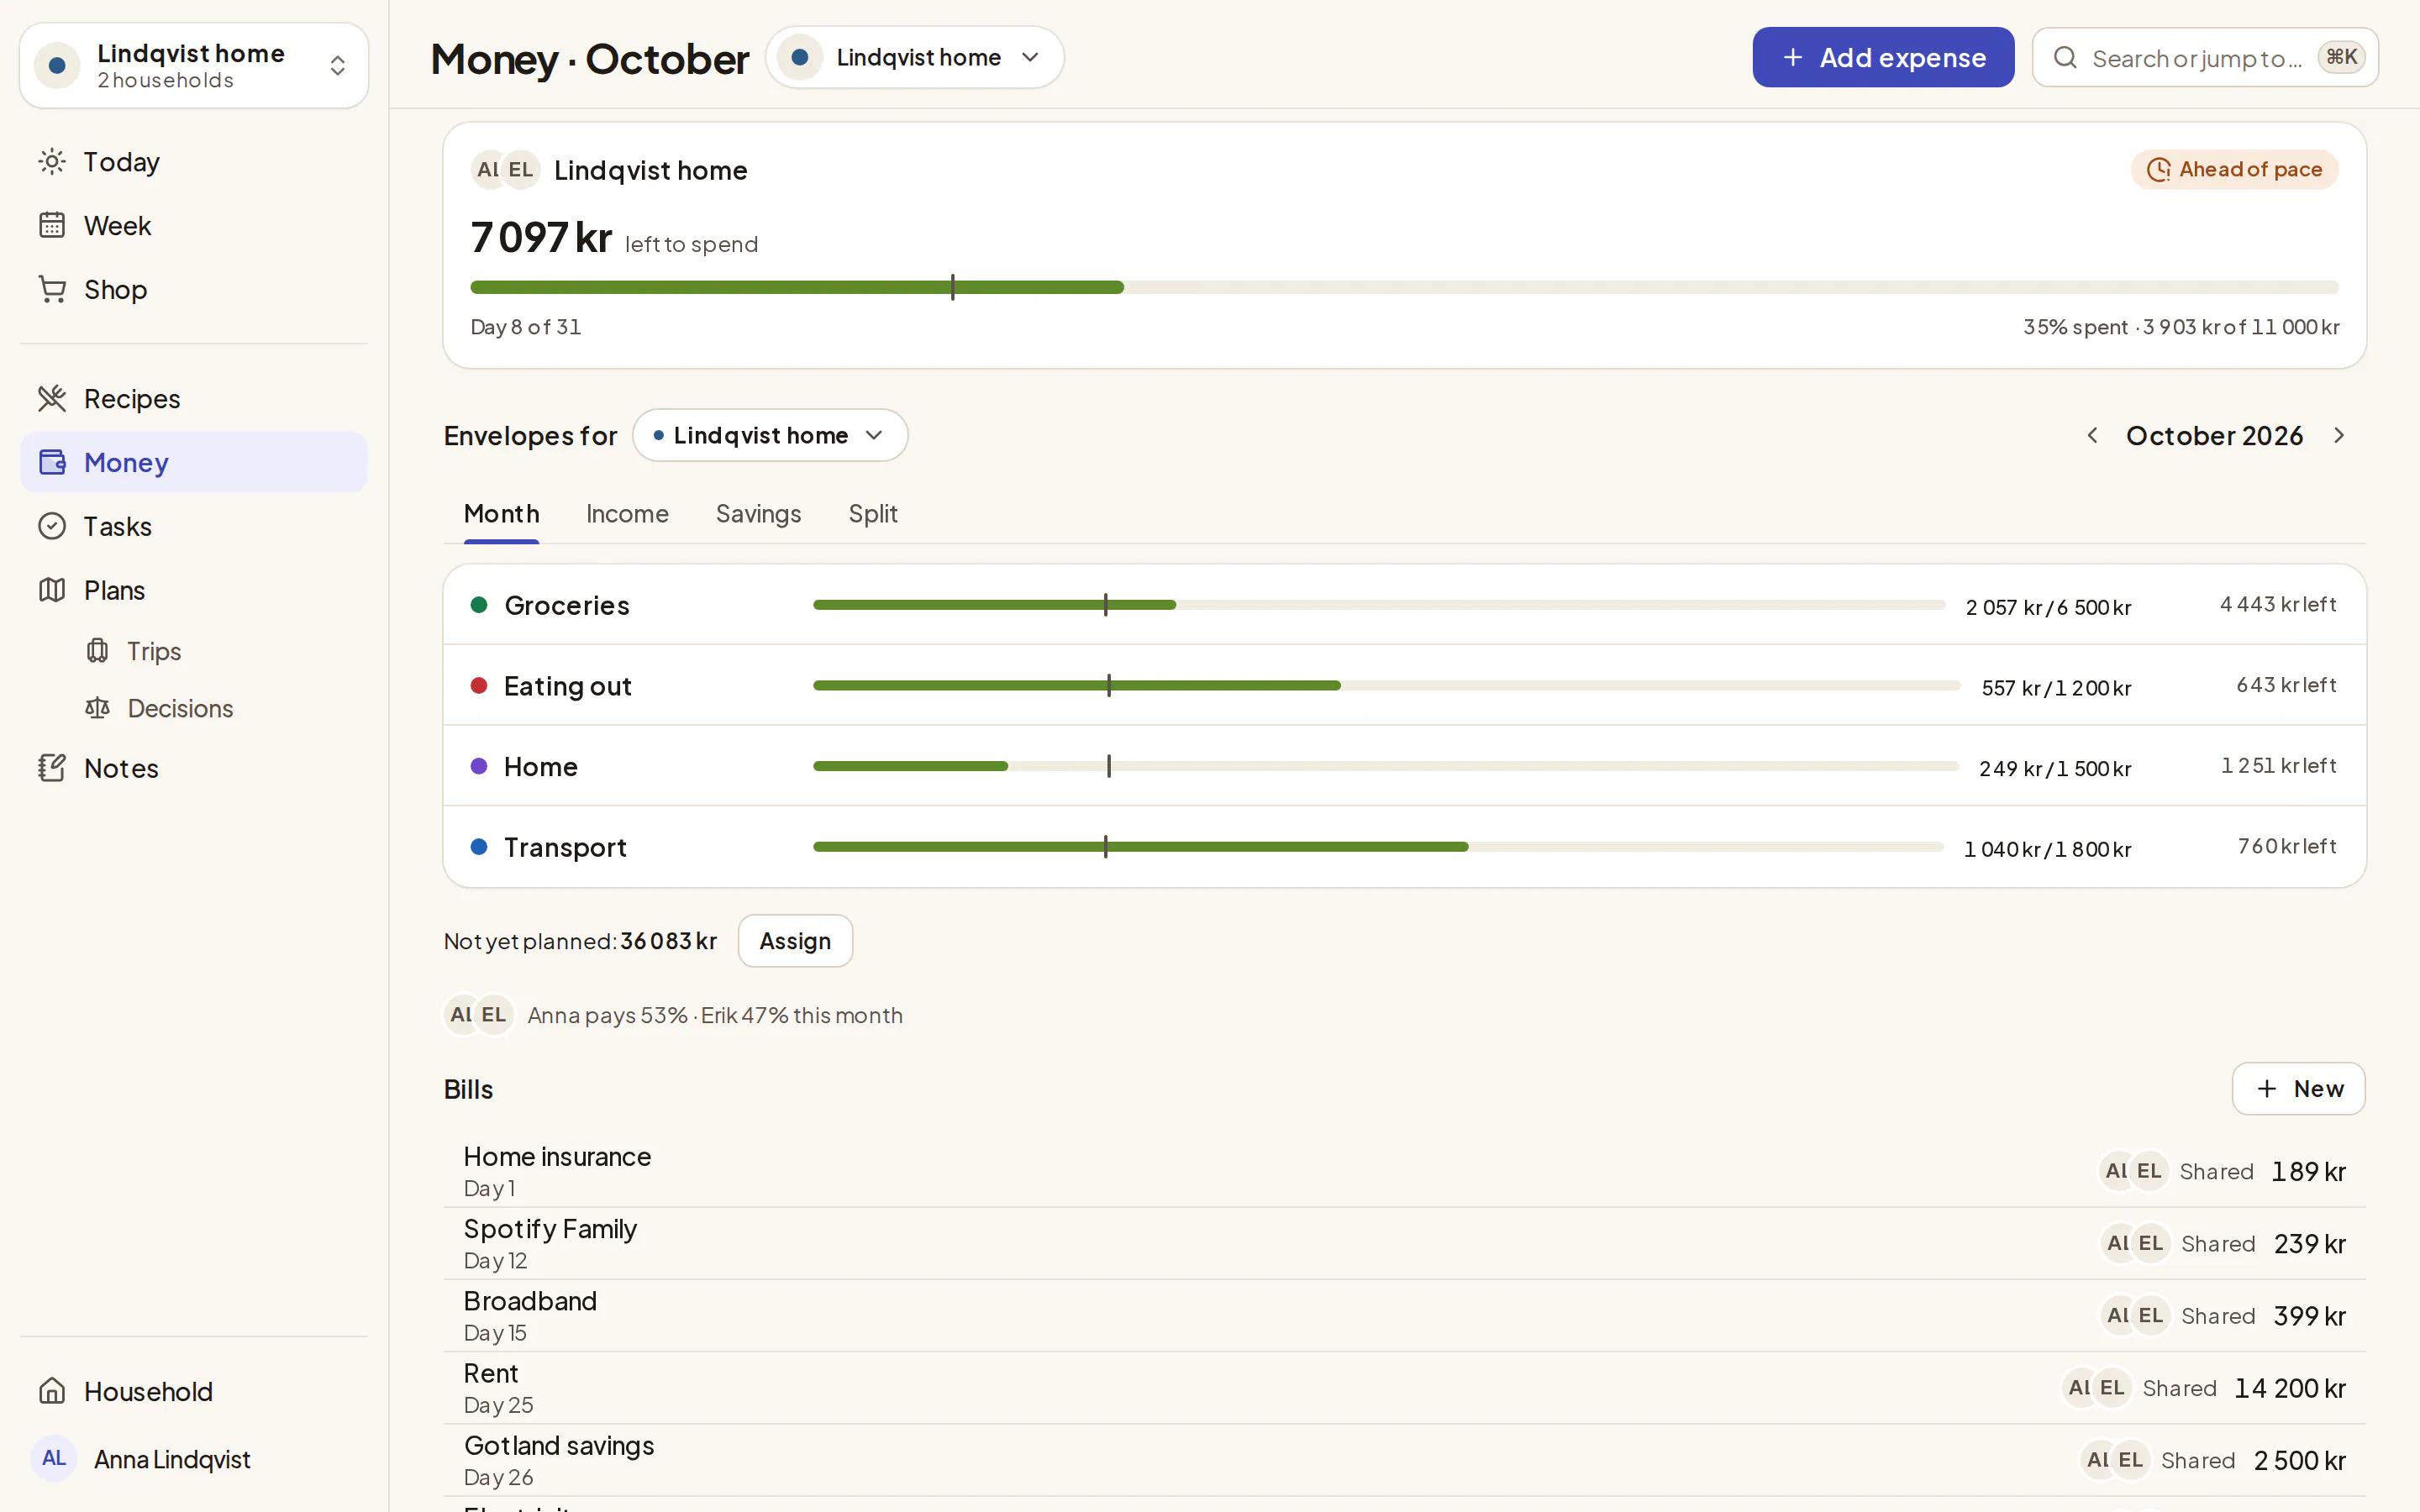This screenshot has height=1512, width=2420.
Task: Switch to the Savings tab
Action: [758, 514]
